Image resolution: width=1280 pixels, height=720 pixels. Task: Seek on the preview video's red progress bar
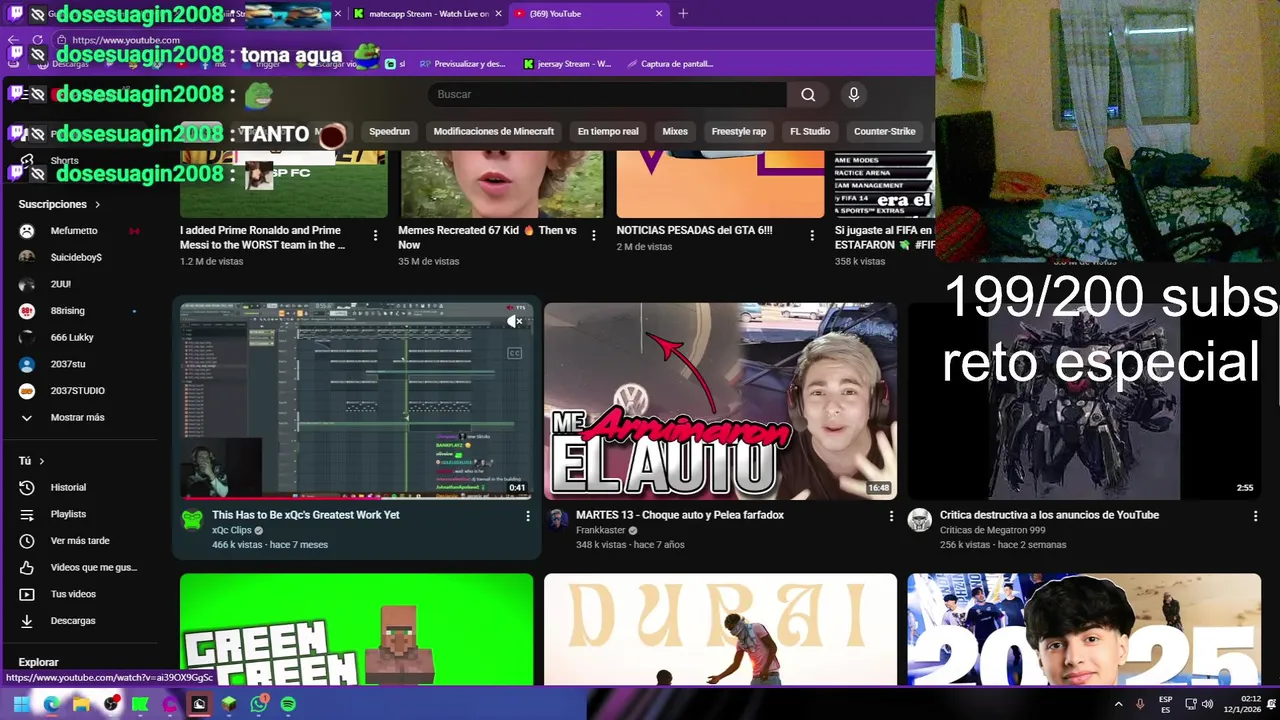(357, 497)
